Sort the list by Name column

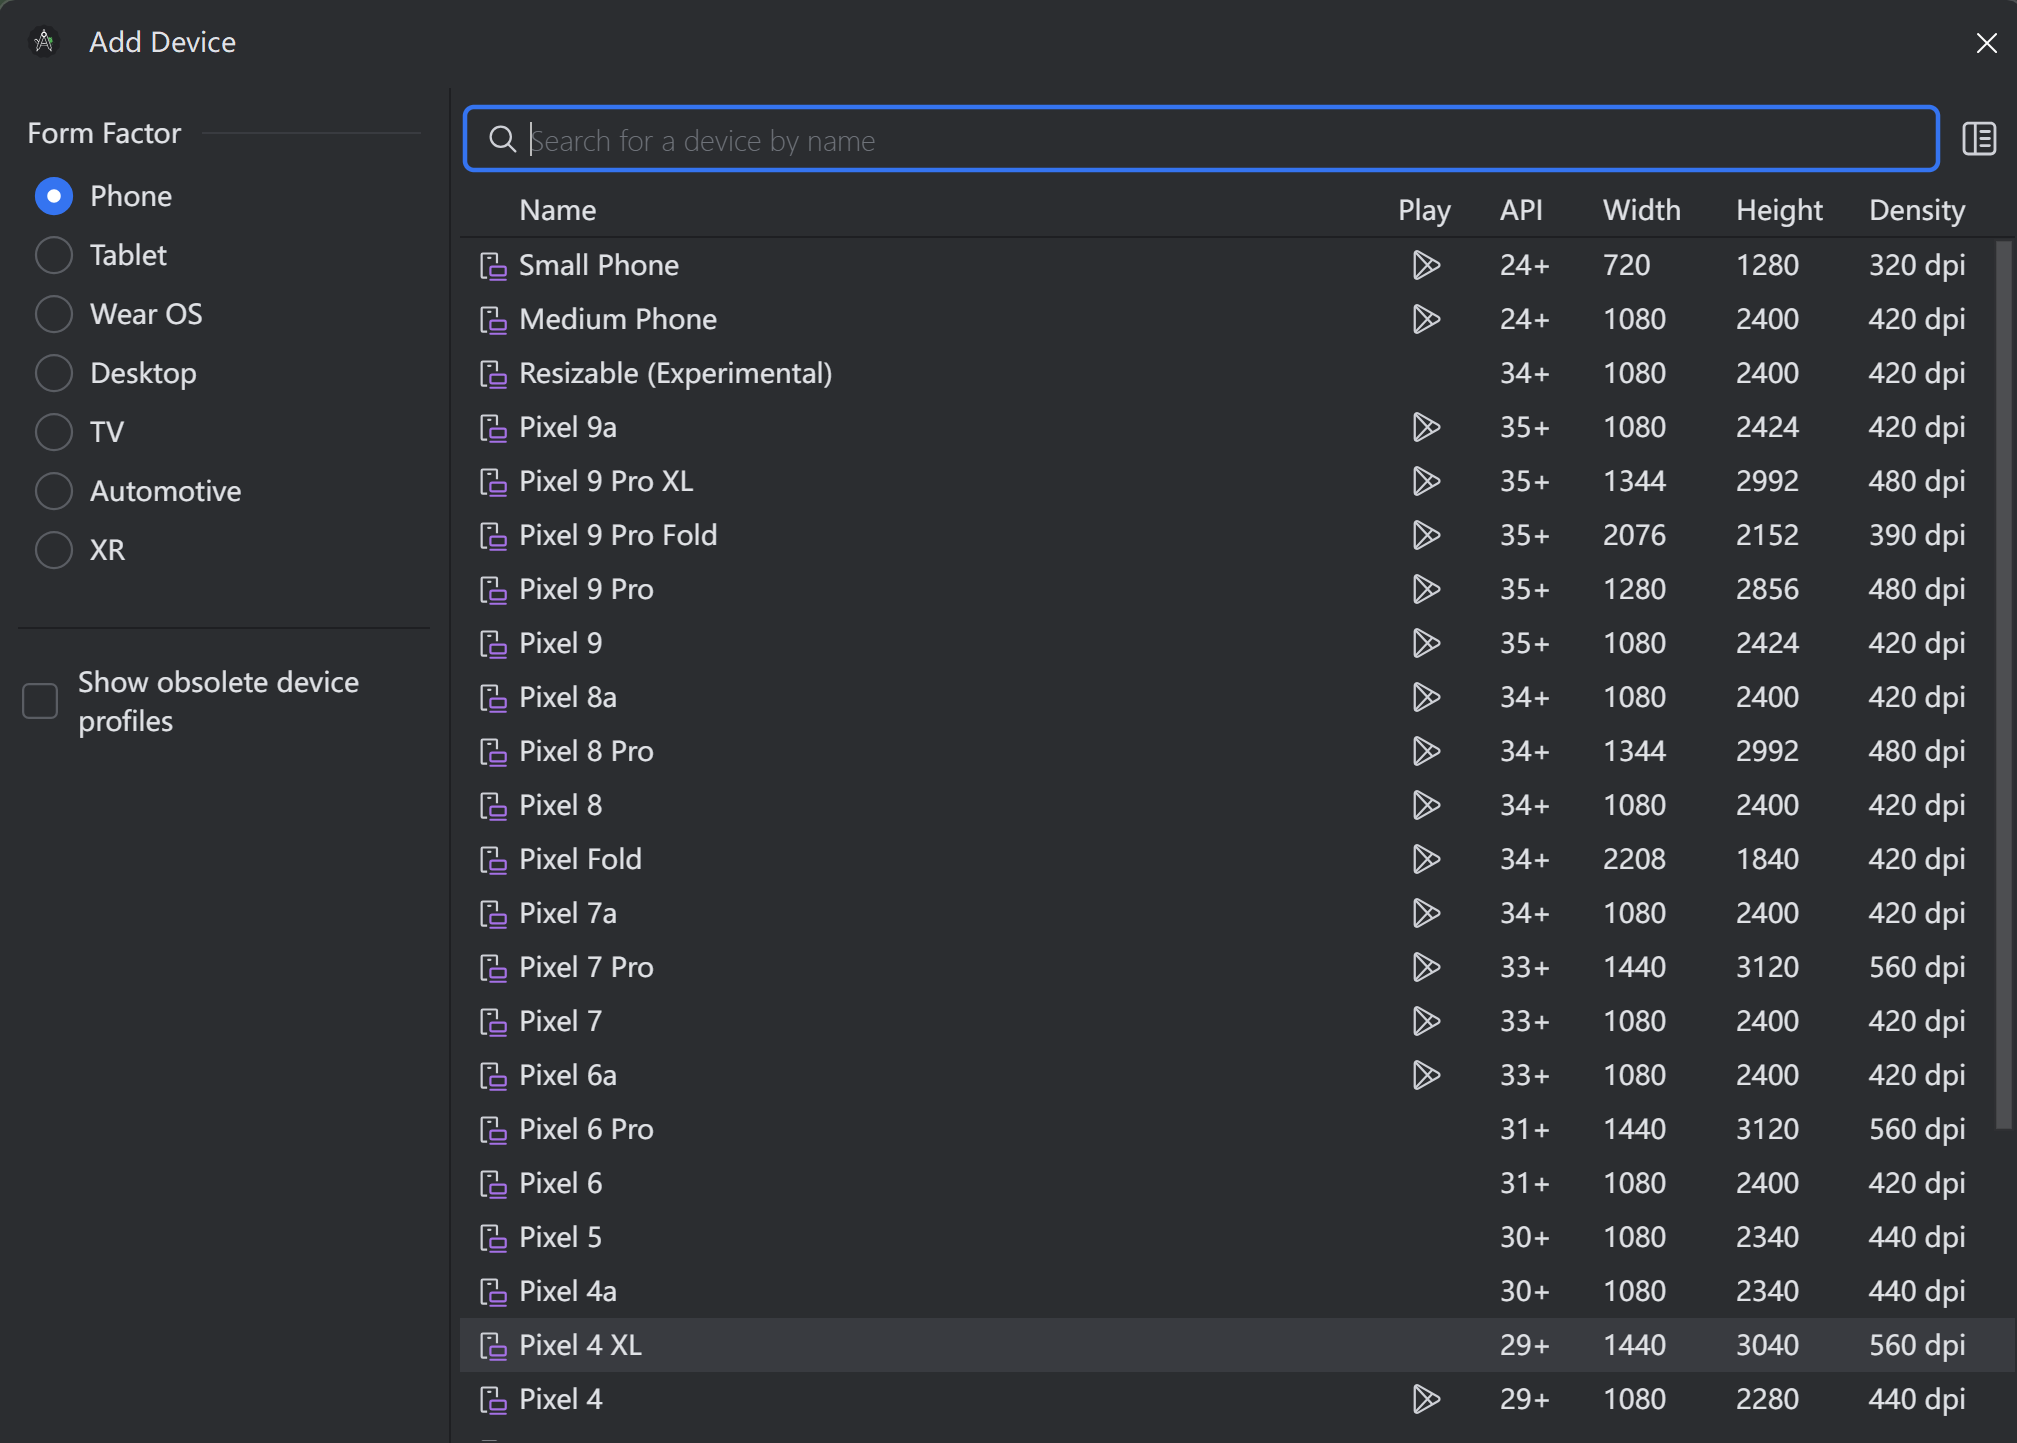tap(558, 210)
